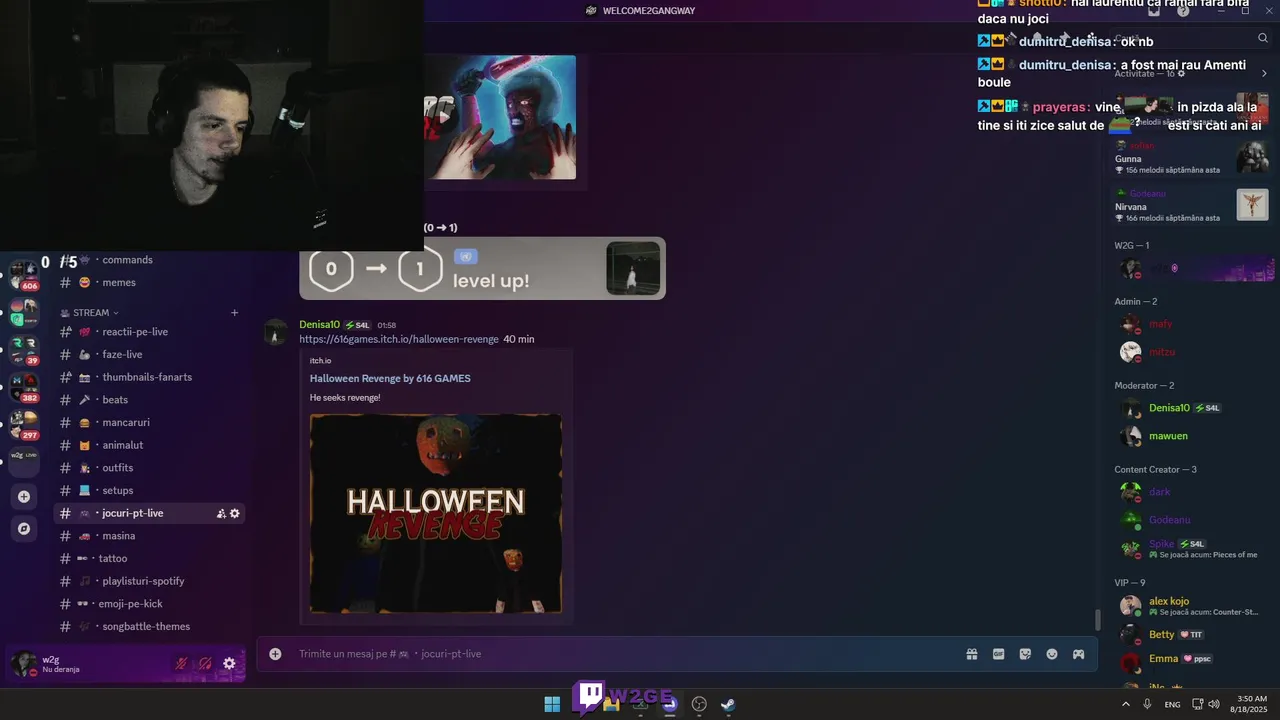Open the video thumbnail above level-up card
The image size is (1280, 720).
(x=500, y=117)
